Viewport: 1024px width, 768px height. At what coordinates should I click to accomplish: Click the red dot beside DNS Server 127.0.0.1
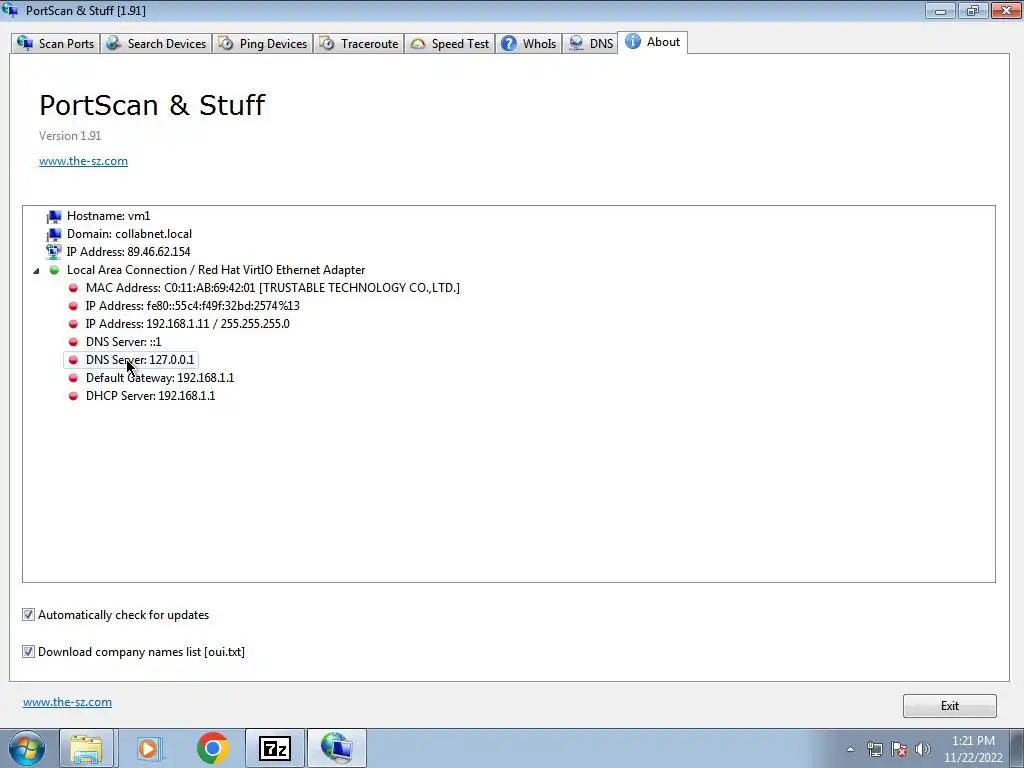pyautogui.click(x=73, y=360)
